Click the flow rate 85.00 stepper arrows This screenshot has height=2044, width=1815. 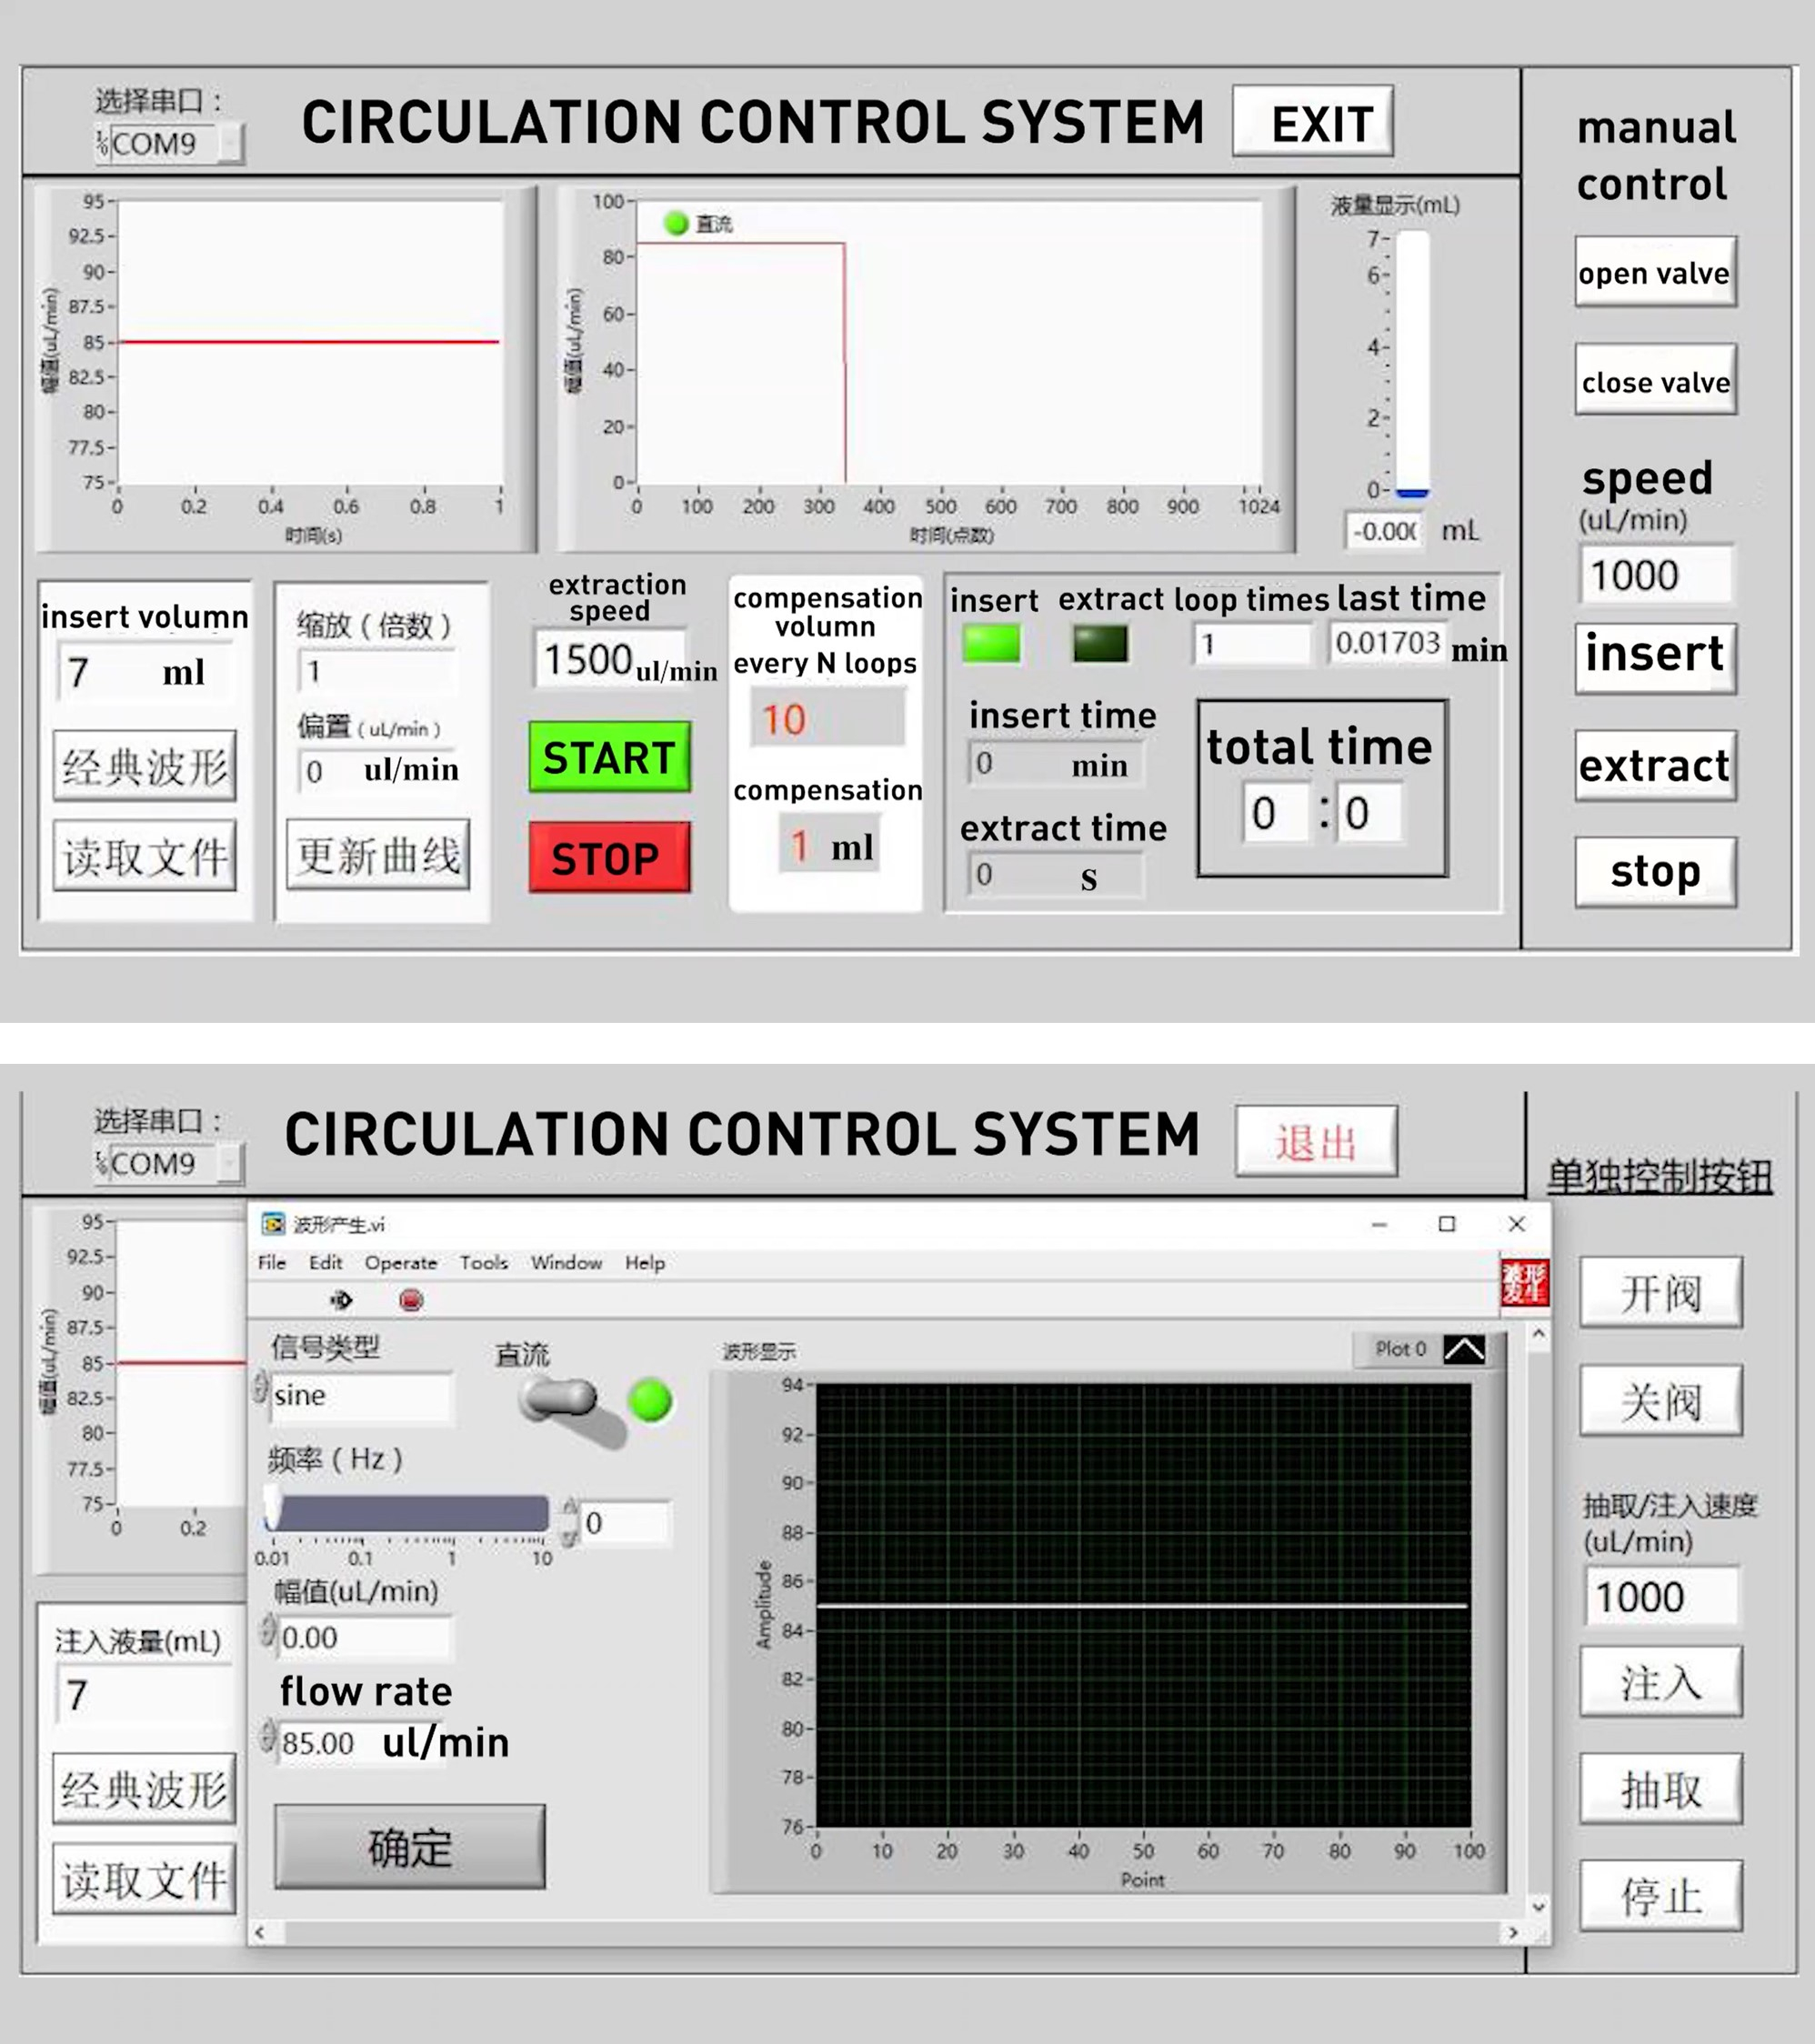(267, 1736)
